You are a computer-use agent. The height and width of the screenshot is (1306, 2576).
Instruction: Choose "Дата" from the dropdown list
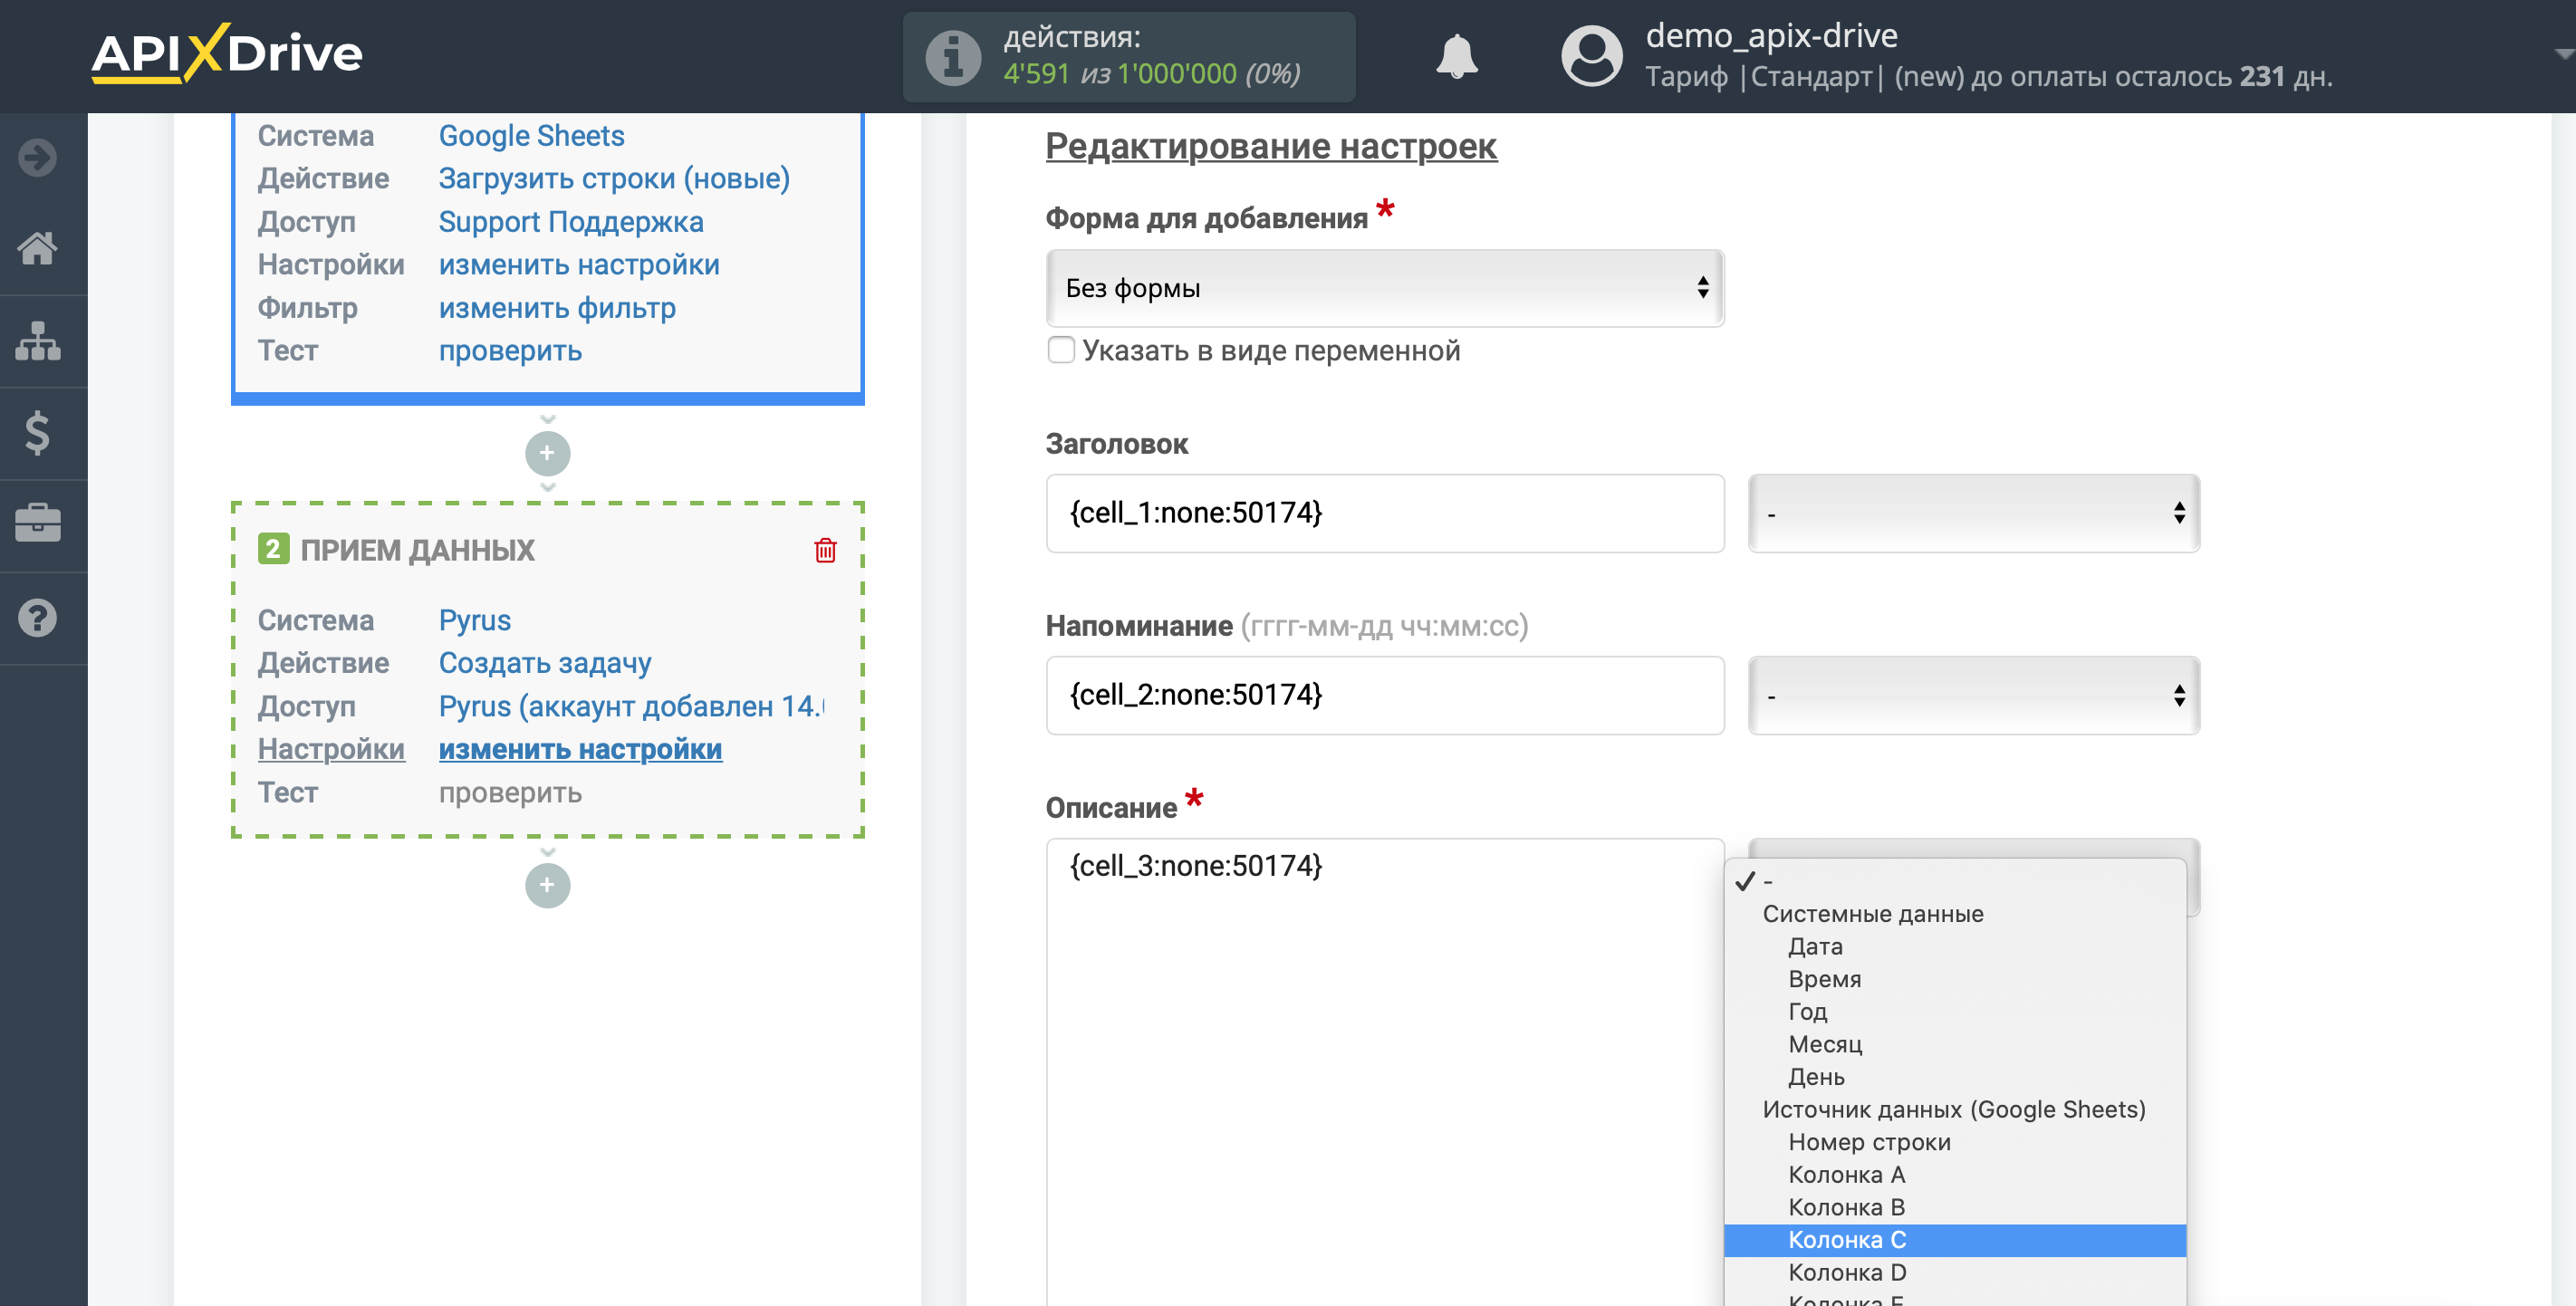pos(1815,946)
